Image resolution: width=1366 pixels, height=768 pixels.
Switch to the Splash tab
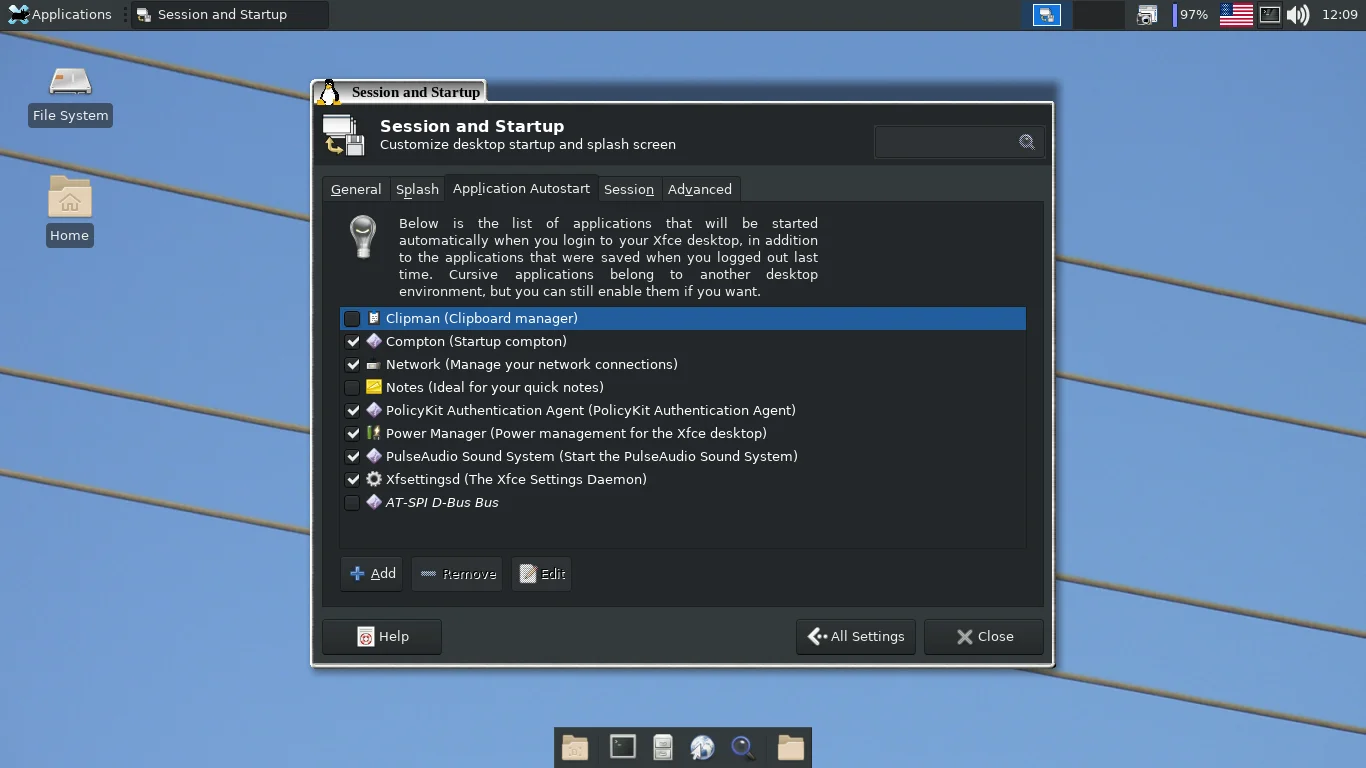click(417, 189)
